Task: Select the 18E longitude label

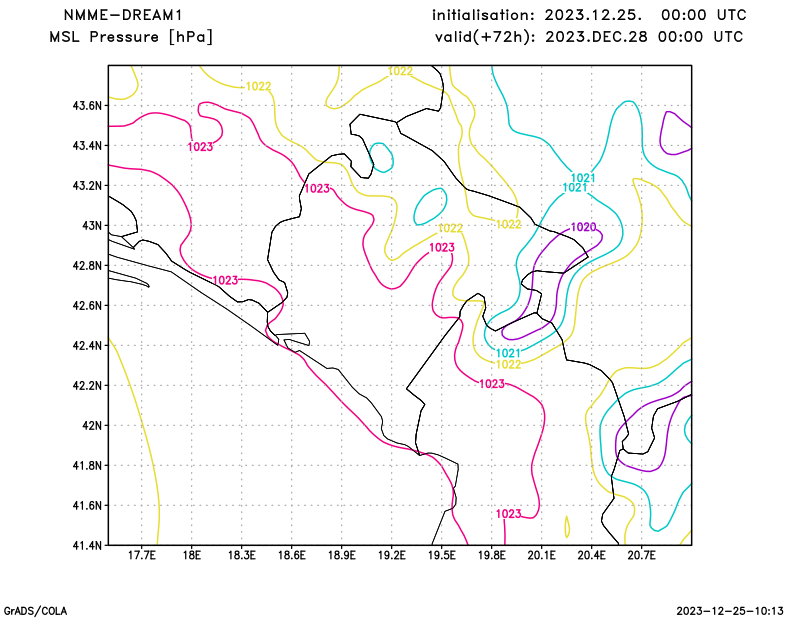Action: pos(191,556)
